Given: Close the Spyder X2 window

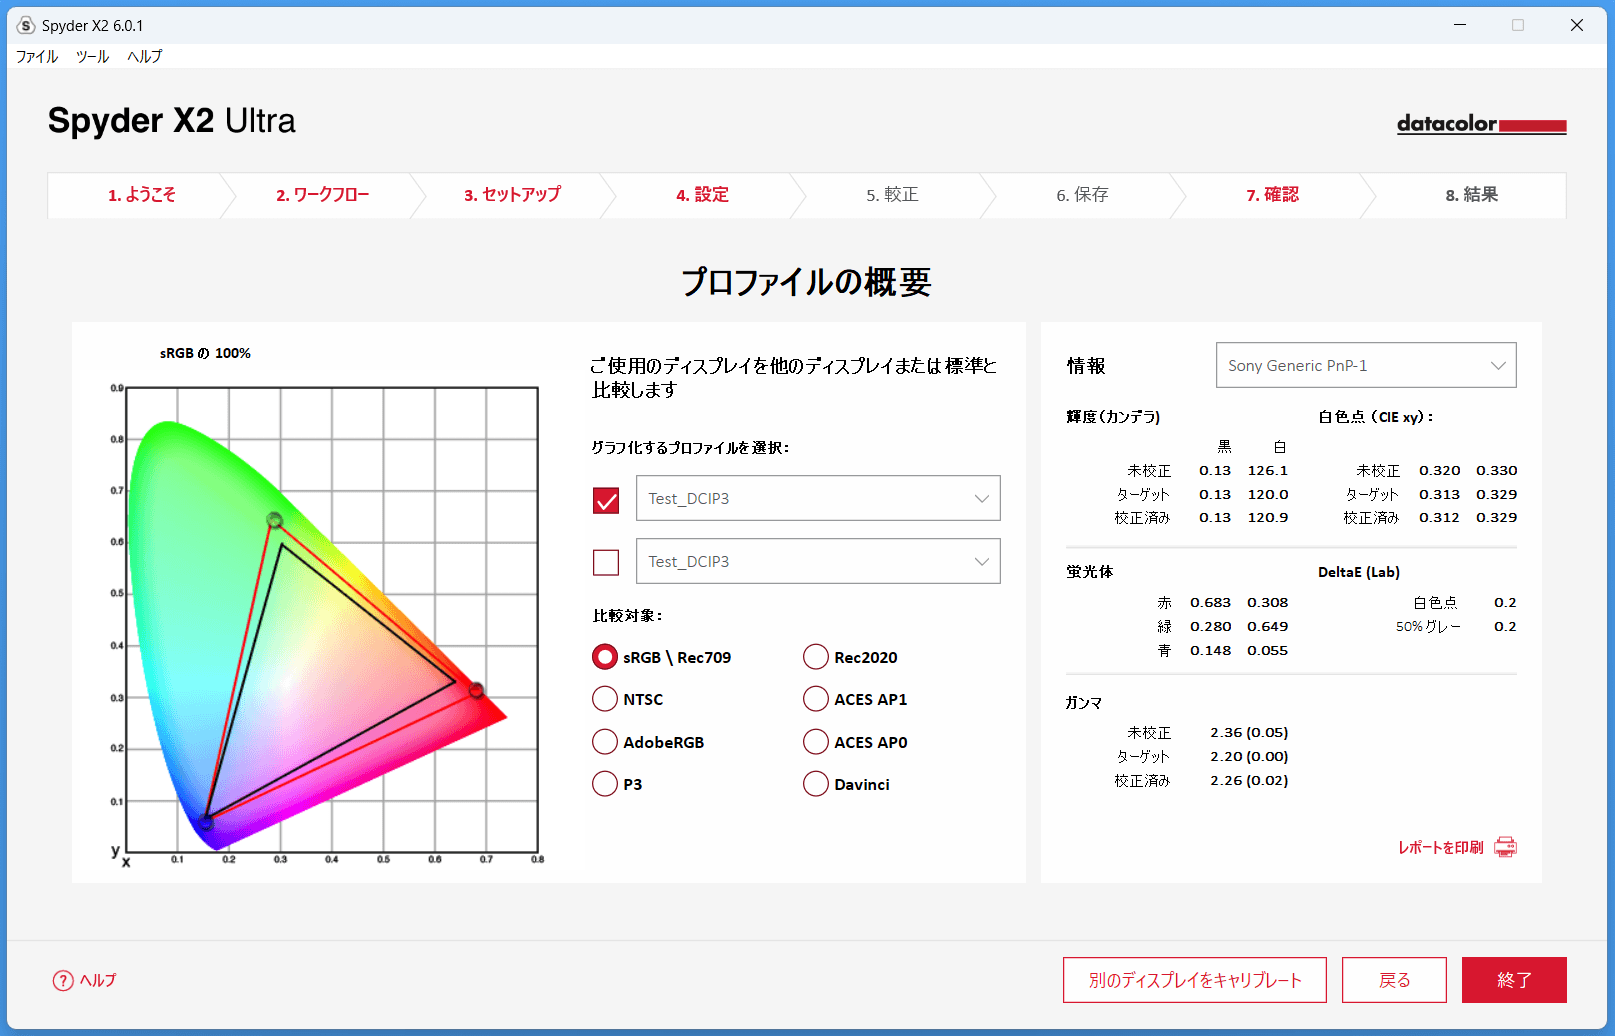Looking at the screenshot, I should point(1577,25).
